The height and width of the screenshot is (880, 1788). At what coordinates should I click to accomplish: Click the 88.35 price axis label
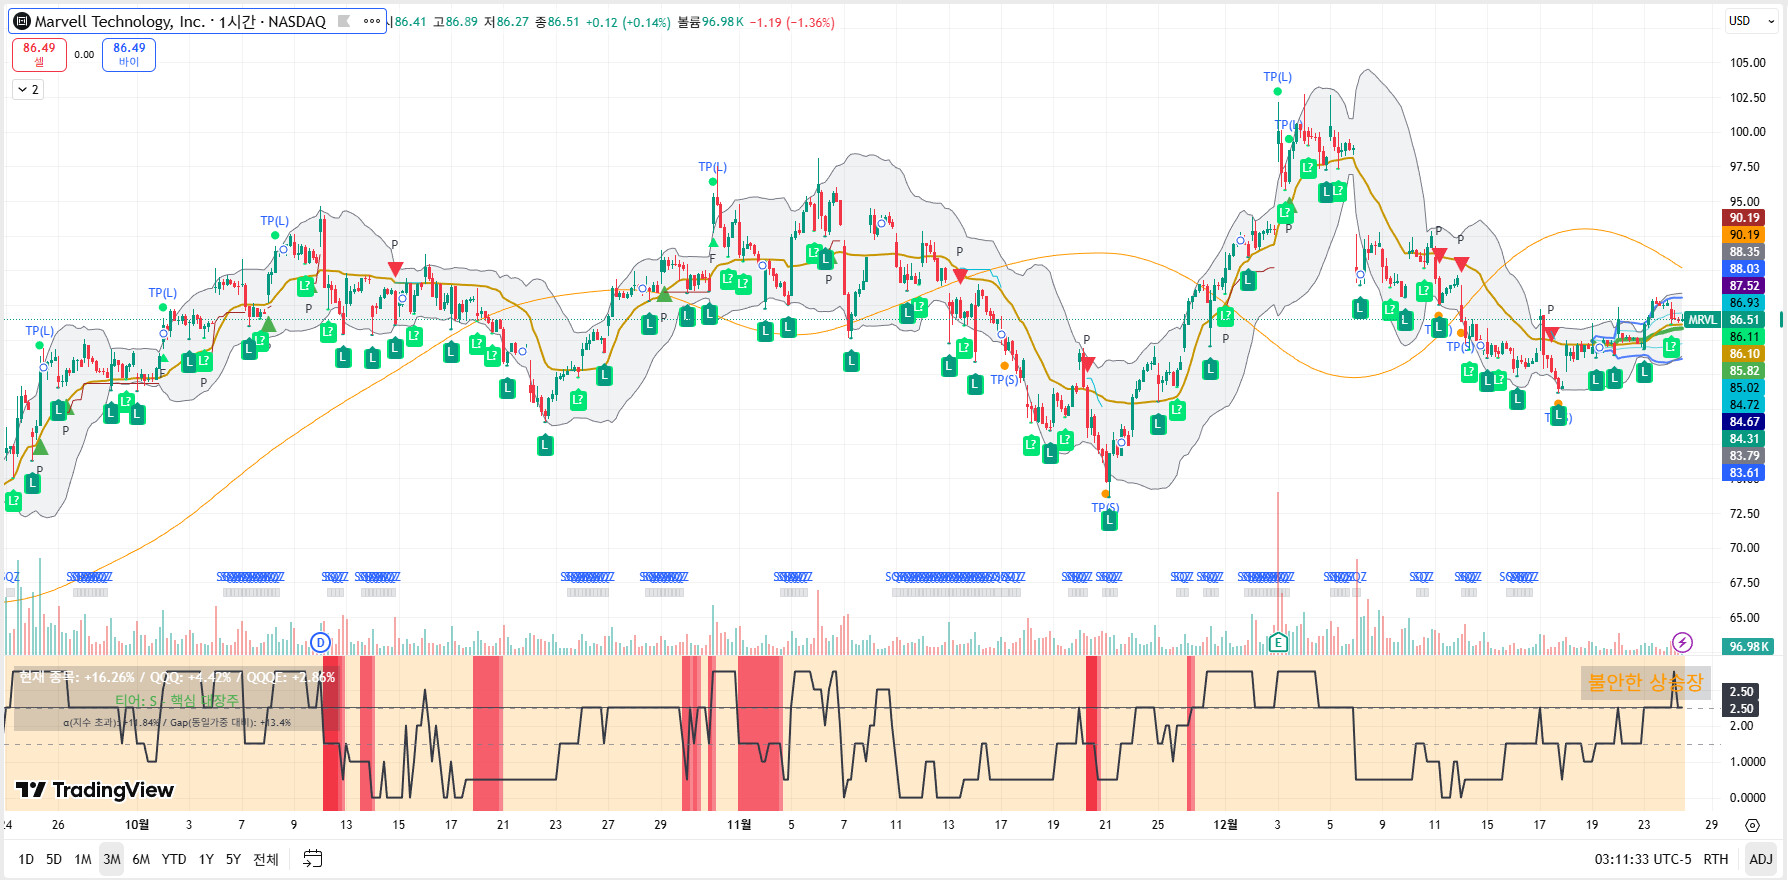1743,252
